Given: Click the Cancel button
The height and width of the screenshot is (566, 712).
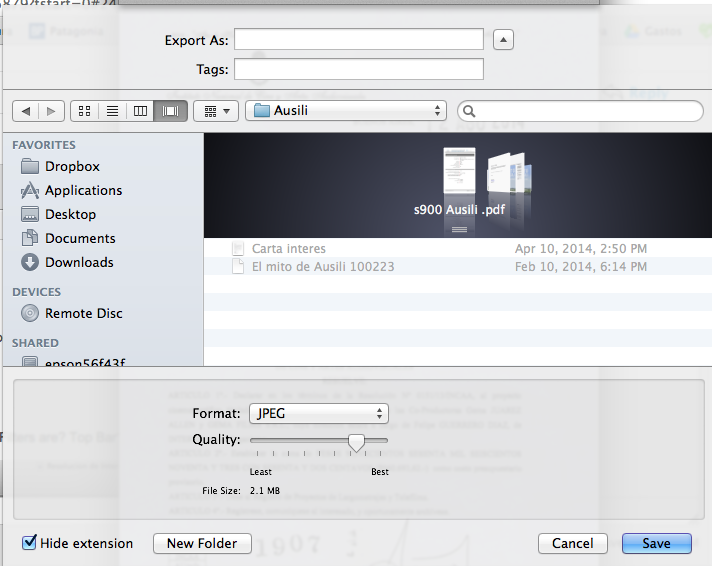Looking at the screenshot, I should tap(573, 543).
